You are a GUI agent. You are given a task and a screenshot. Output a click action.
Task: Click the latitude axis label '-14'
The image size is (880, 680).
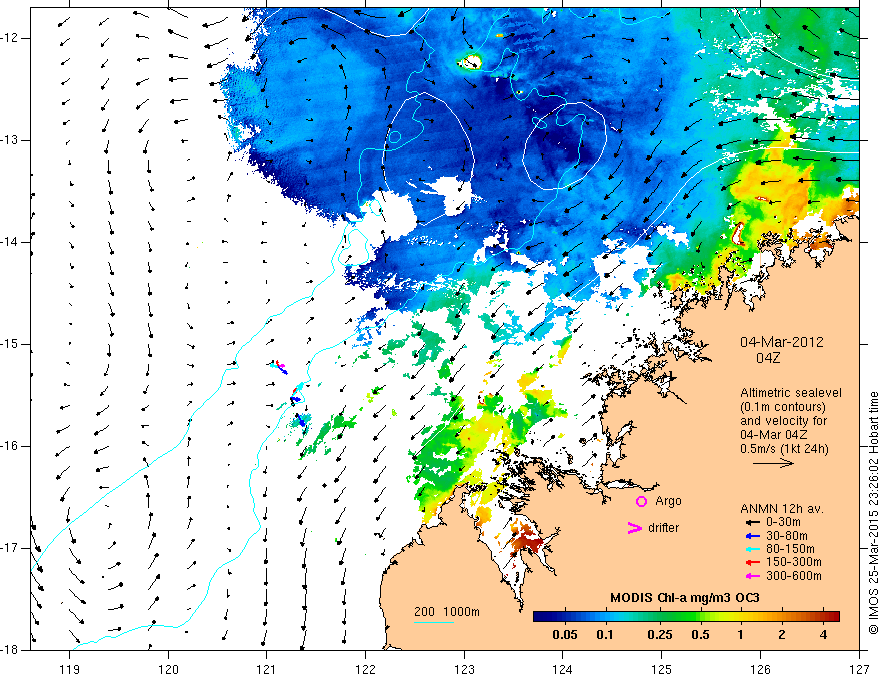pyautogui.click(x=11, y=242)
